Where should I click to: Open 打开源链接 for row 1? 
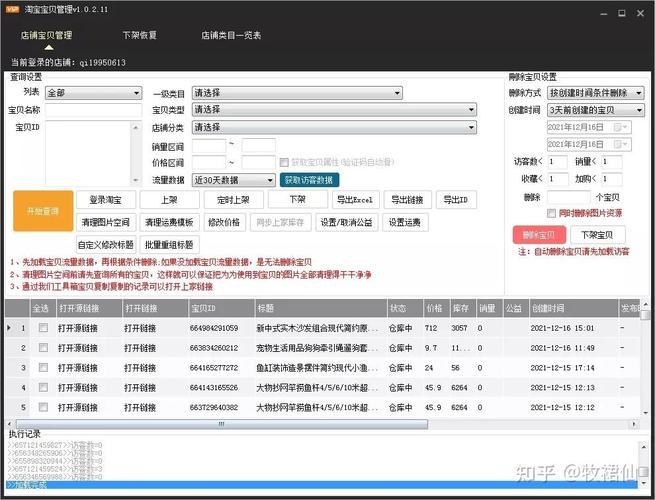[x=78, y=328]
